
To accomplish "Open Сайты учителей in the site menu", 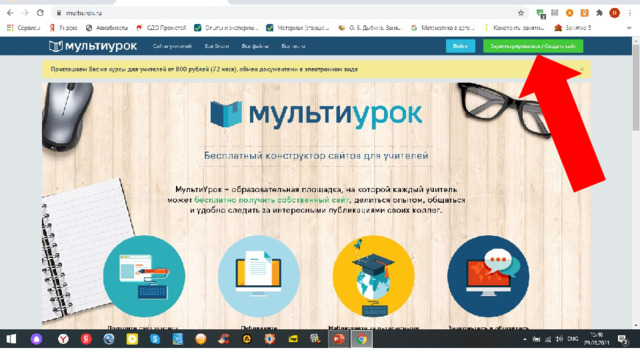I will point(172,46).
